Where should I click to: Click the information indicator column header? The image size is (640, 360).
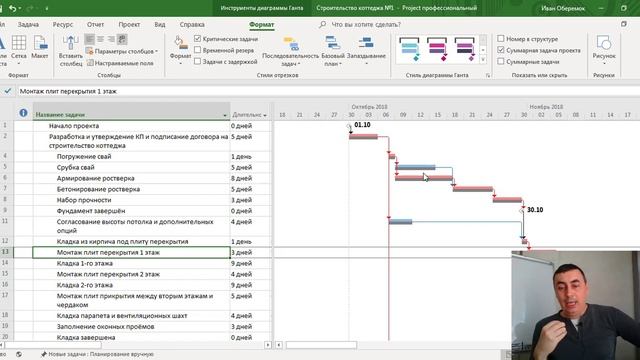pyautogui.click(x=23, y=113)
